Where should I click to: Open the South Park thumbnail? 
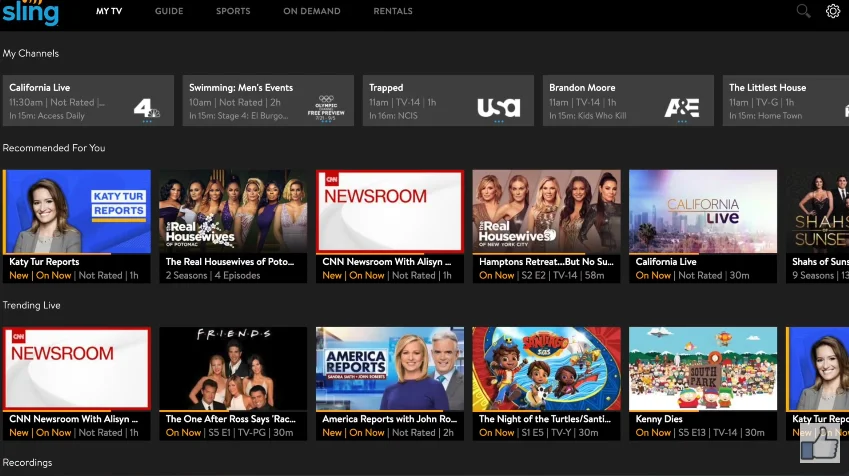point(703,368)
